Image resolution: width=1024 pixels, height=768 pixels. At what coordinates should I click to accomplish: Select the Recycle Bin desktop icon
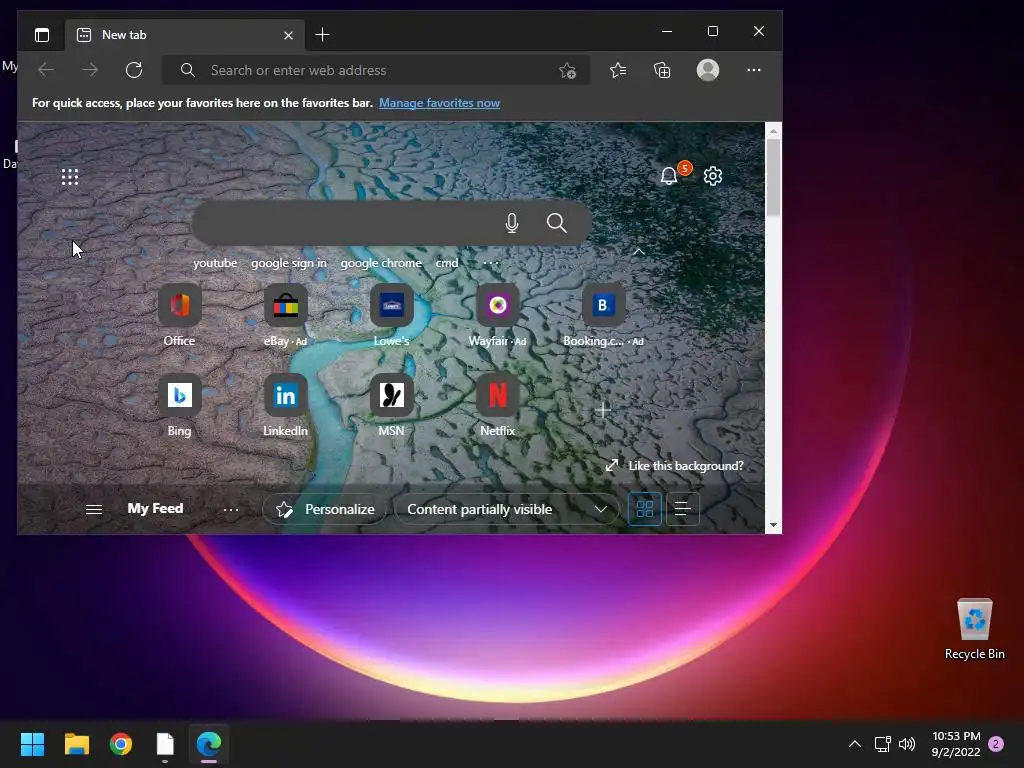click(x=974, y=628)
